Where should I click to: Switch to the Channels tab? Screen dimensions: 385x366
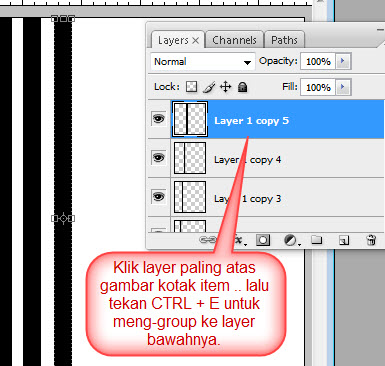coord(234,40)
